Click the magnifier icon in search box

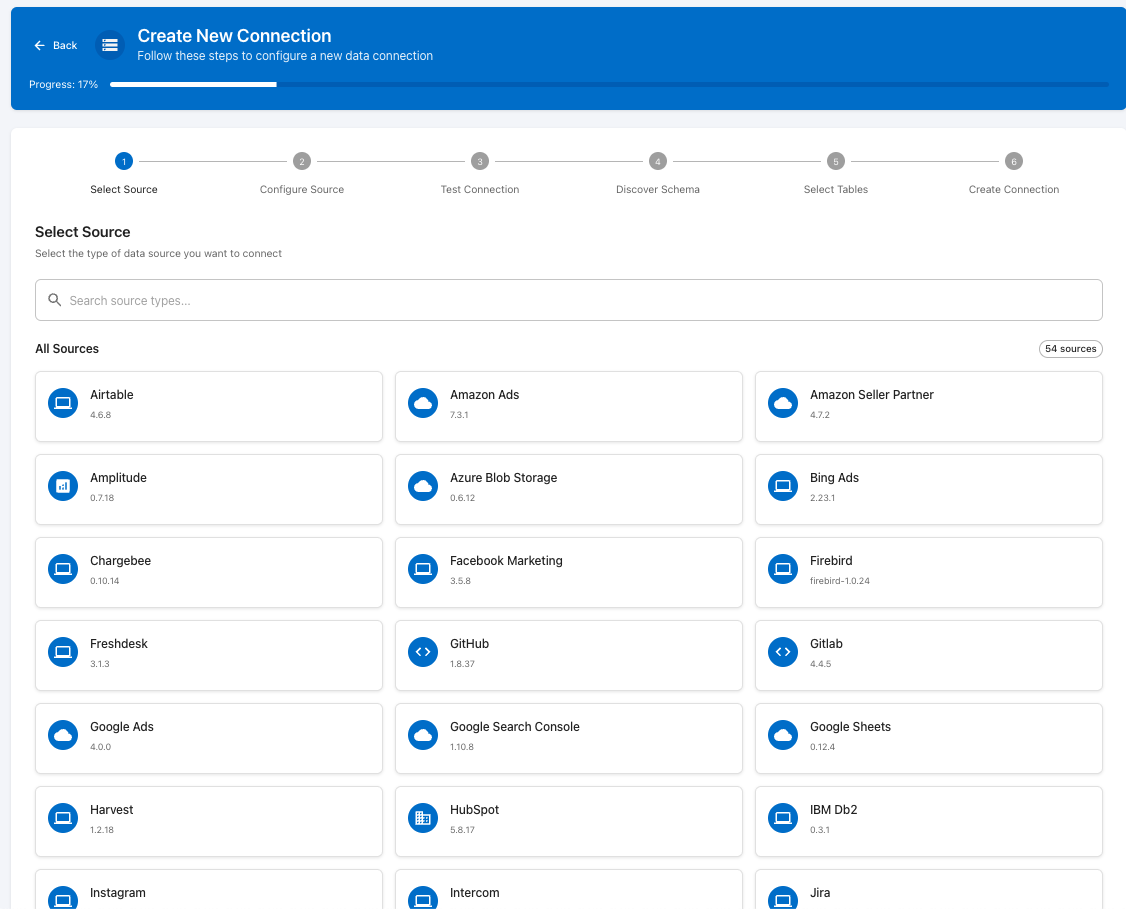point(55,300)
